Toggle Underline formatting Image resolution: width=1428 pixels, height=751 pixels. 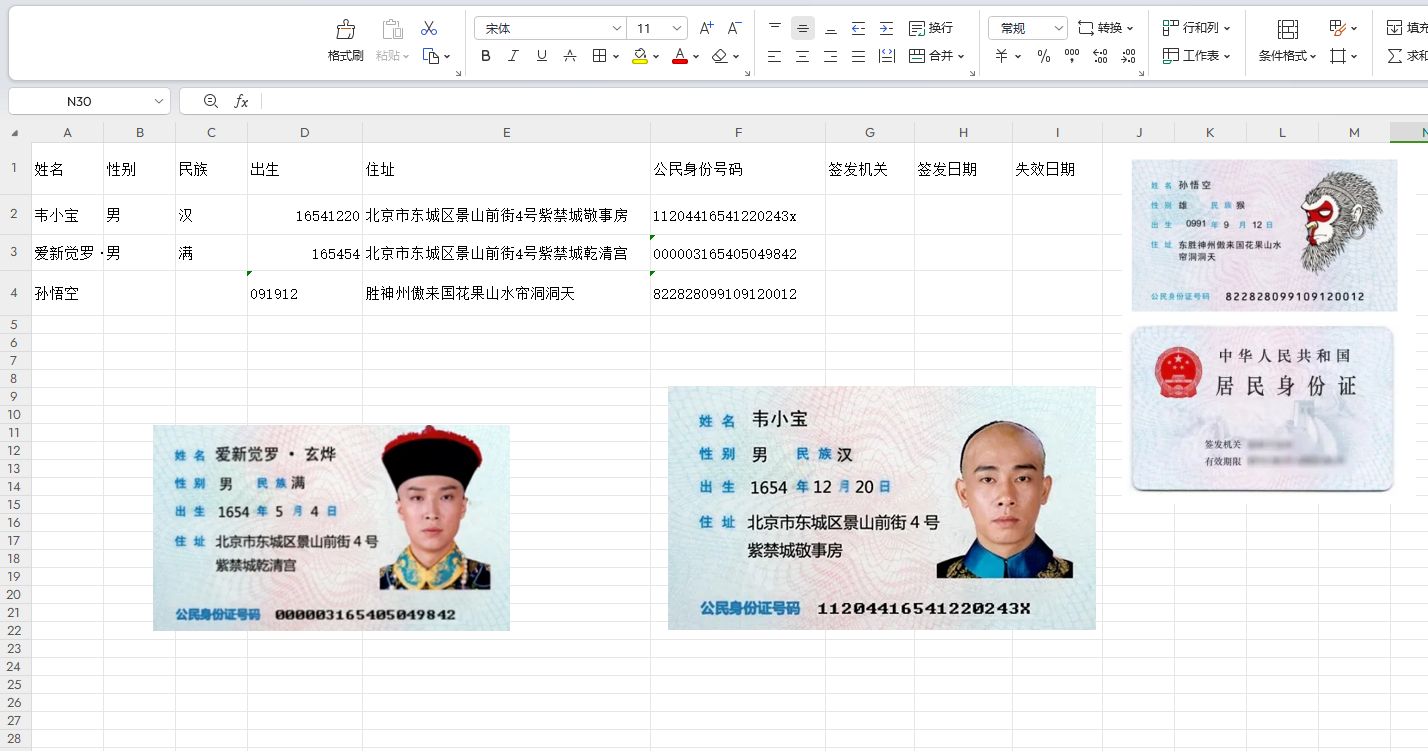[x=542, y=56]
